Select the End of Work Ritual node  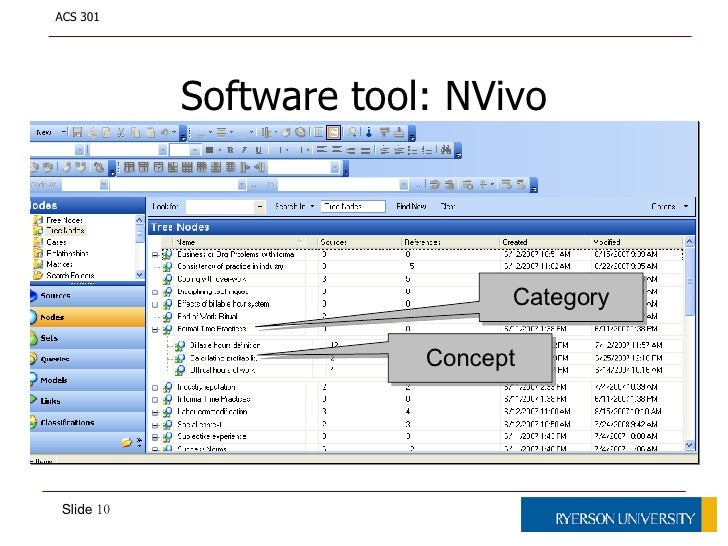pyautogui.click(x=207, y=317)
